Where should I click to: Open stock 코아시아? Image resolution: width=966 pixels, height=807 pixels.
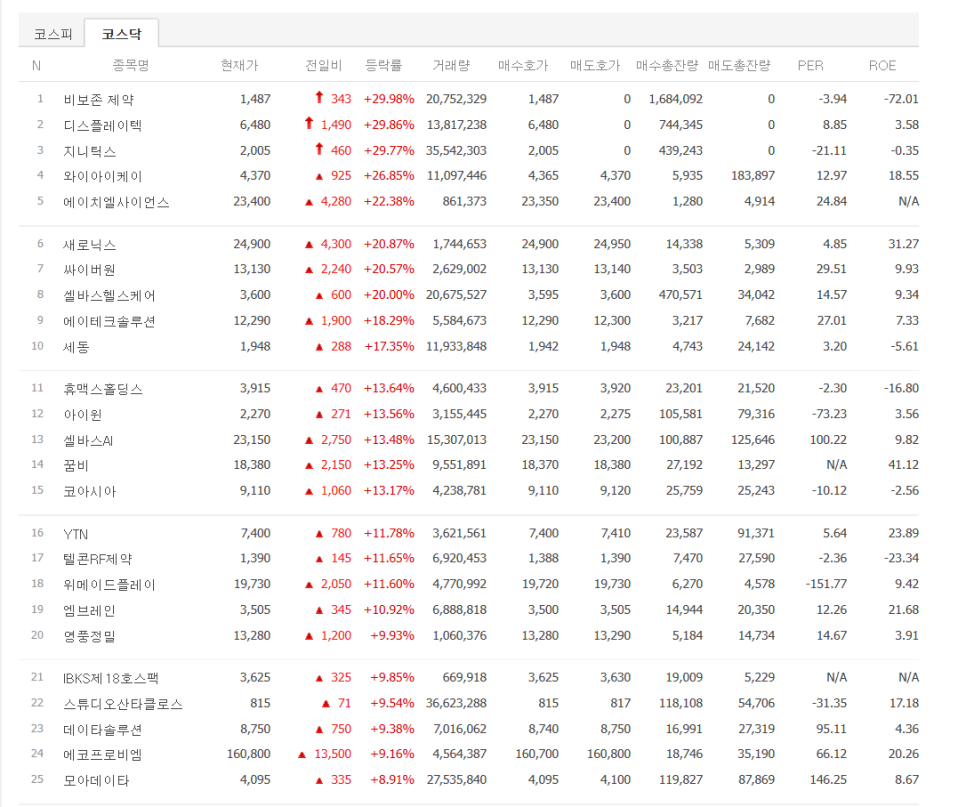tap(89, 492)
